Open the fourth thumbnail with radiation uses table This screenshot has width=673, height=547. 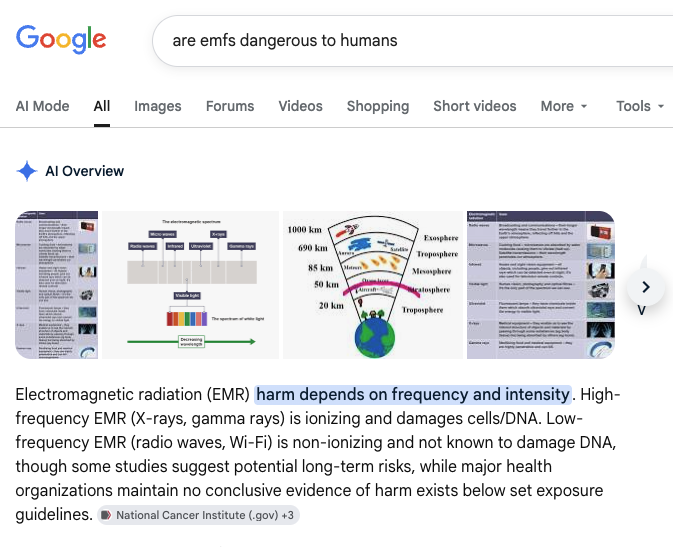click(x=541, y=285)
